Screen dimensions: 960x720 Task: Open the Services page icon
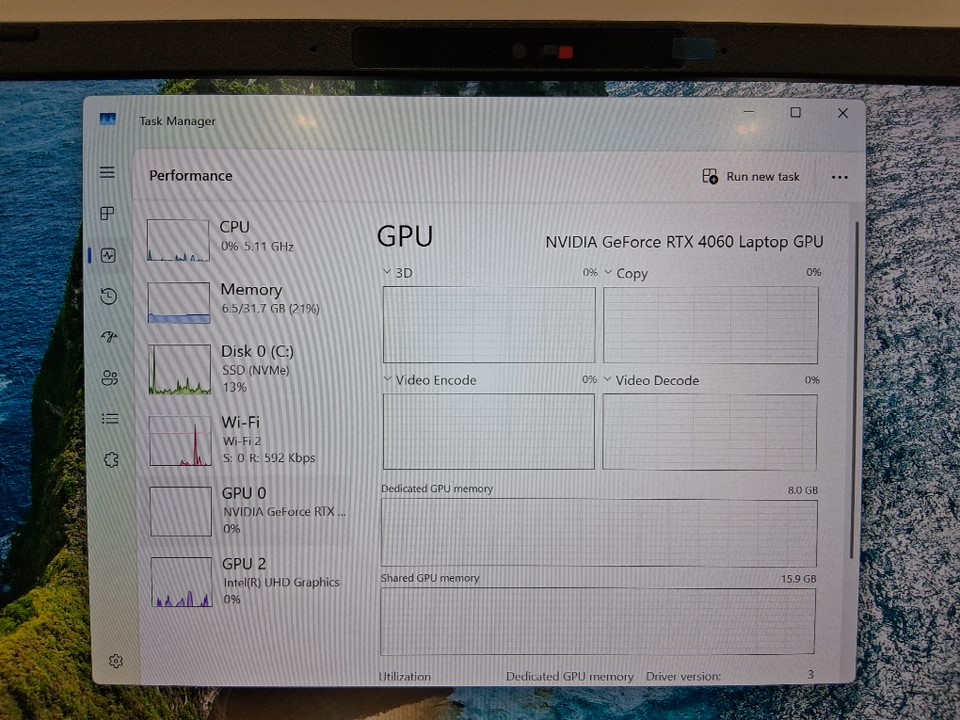[x=111, y=459]
